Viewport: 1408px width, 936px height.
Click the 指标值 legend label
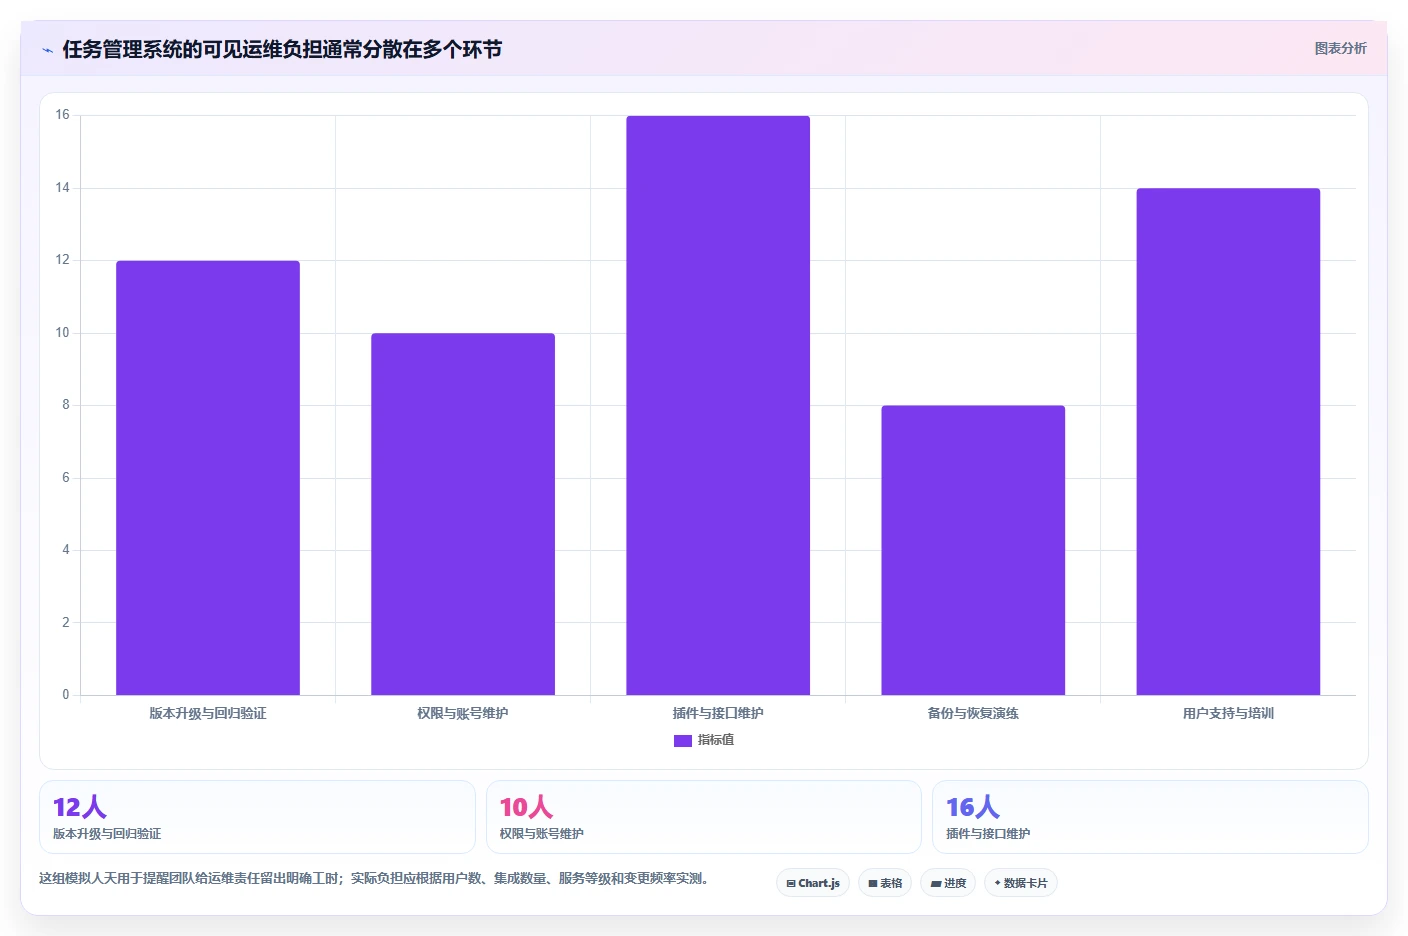coord(716,740)
